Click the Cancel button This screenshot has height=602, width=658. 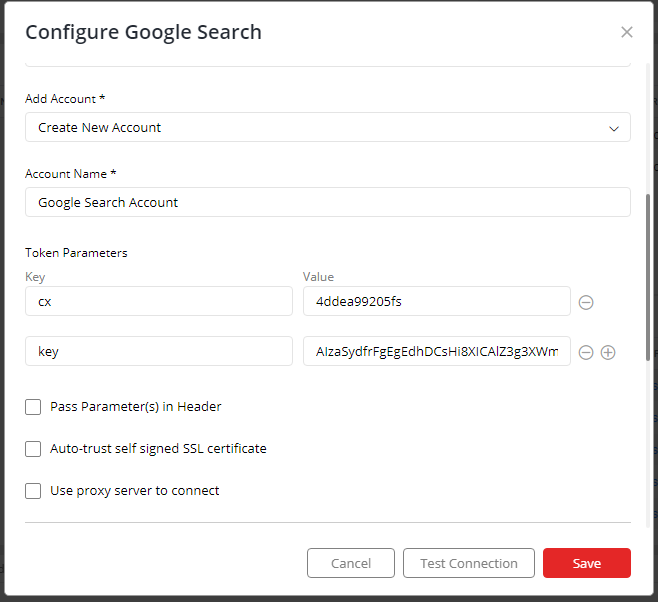tap(351, 563)
